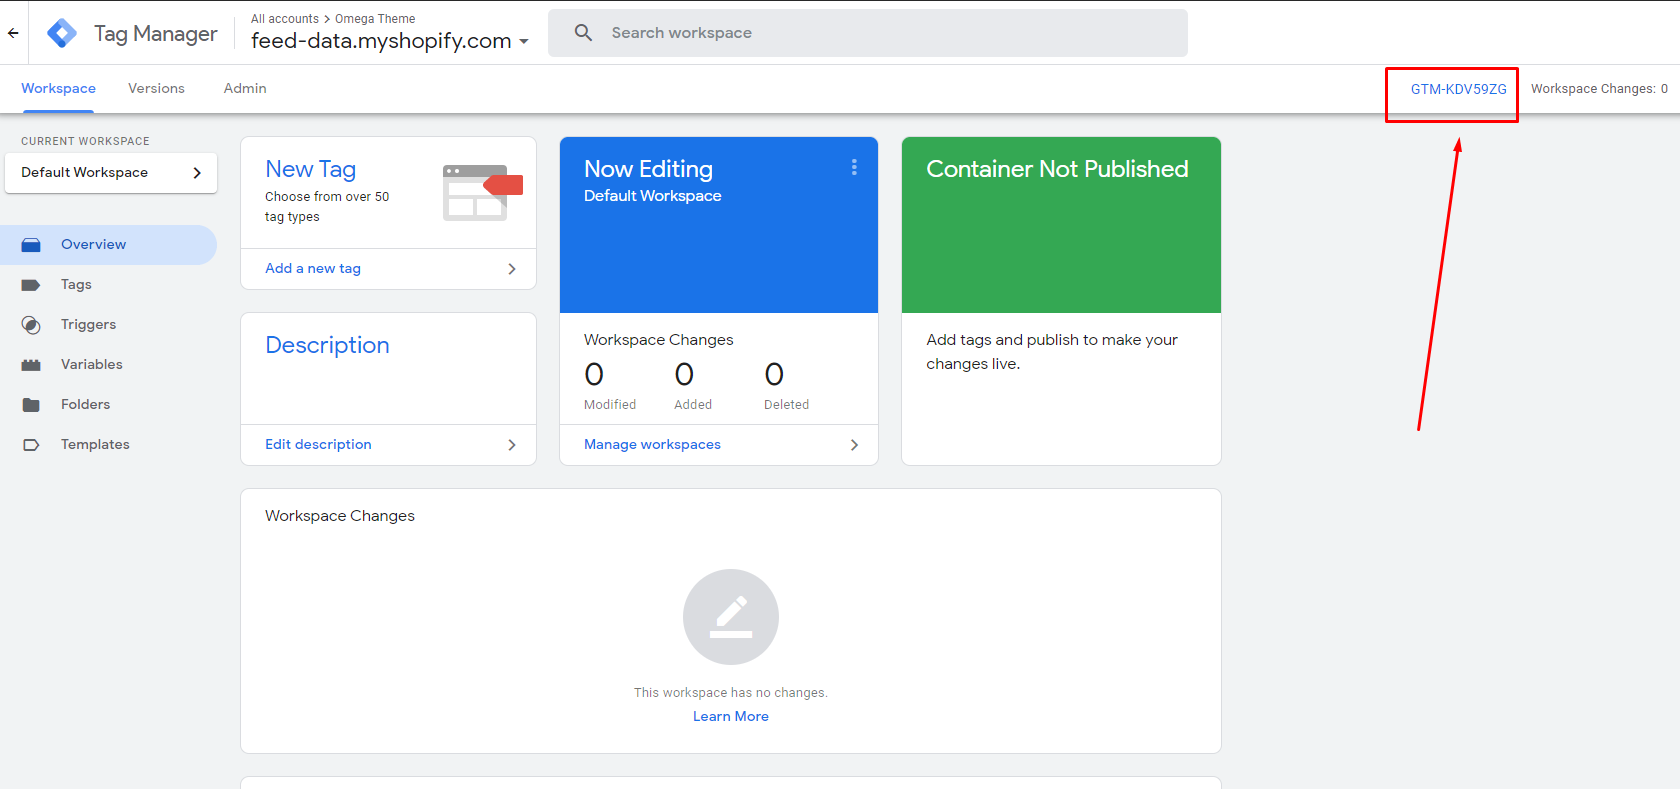Click the search magnifier icon

[x=583, y=33]
